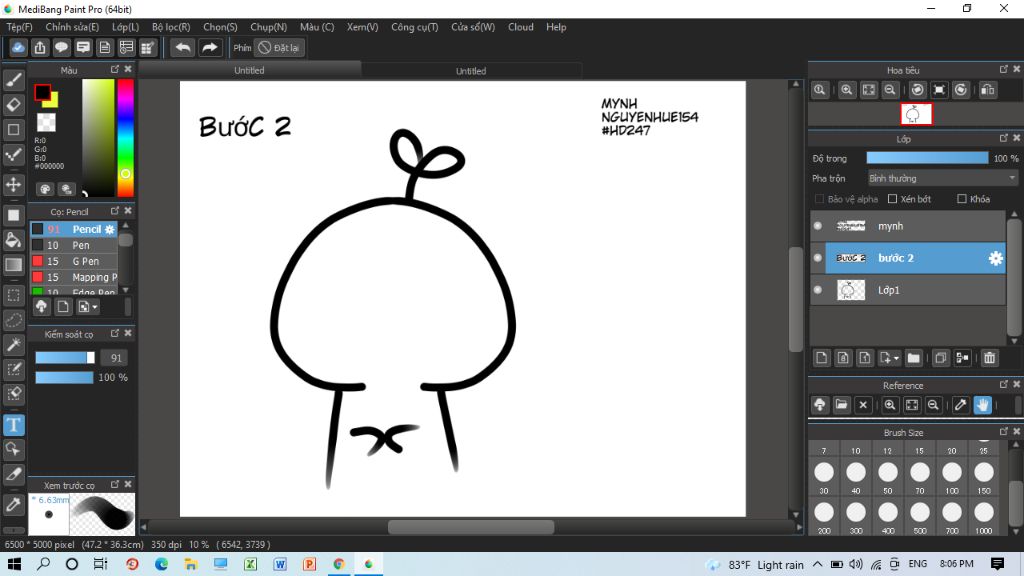The image size is (1024, 576).
Task: Toggle visibility of the Lớp1 layer
Action: [818, 290]
